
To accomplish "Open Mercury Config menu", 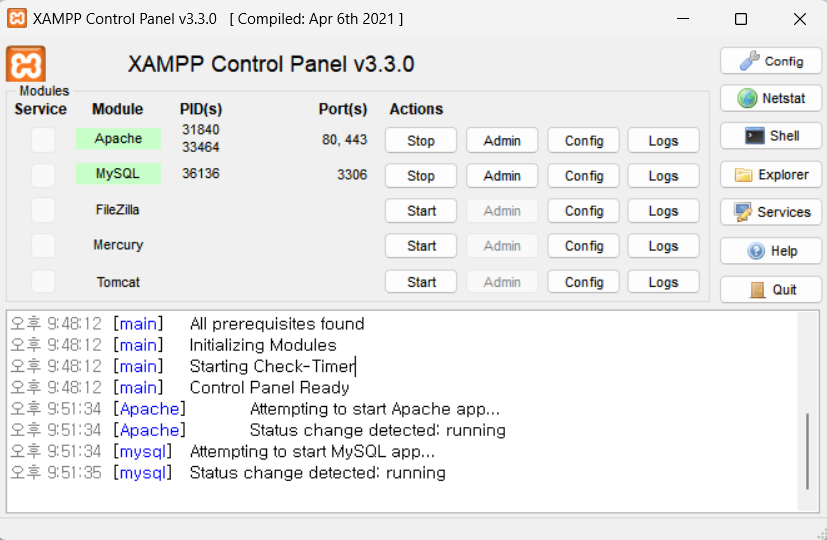I will (x=583, y=246).
